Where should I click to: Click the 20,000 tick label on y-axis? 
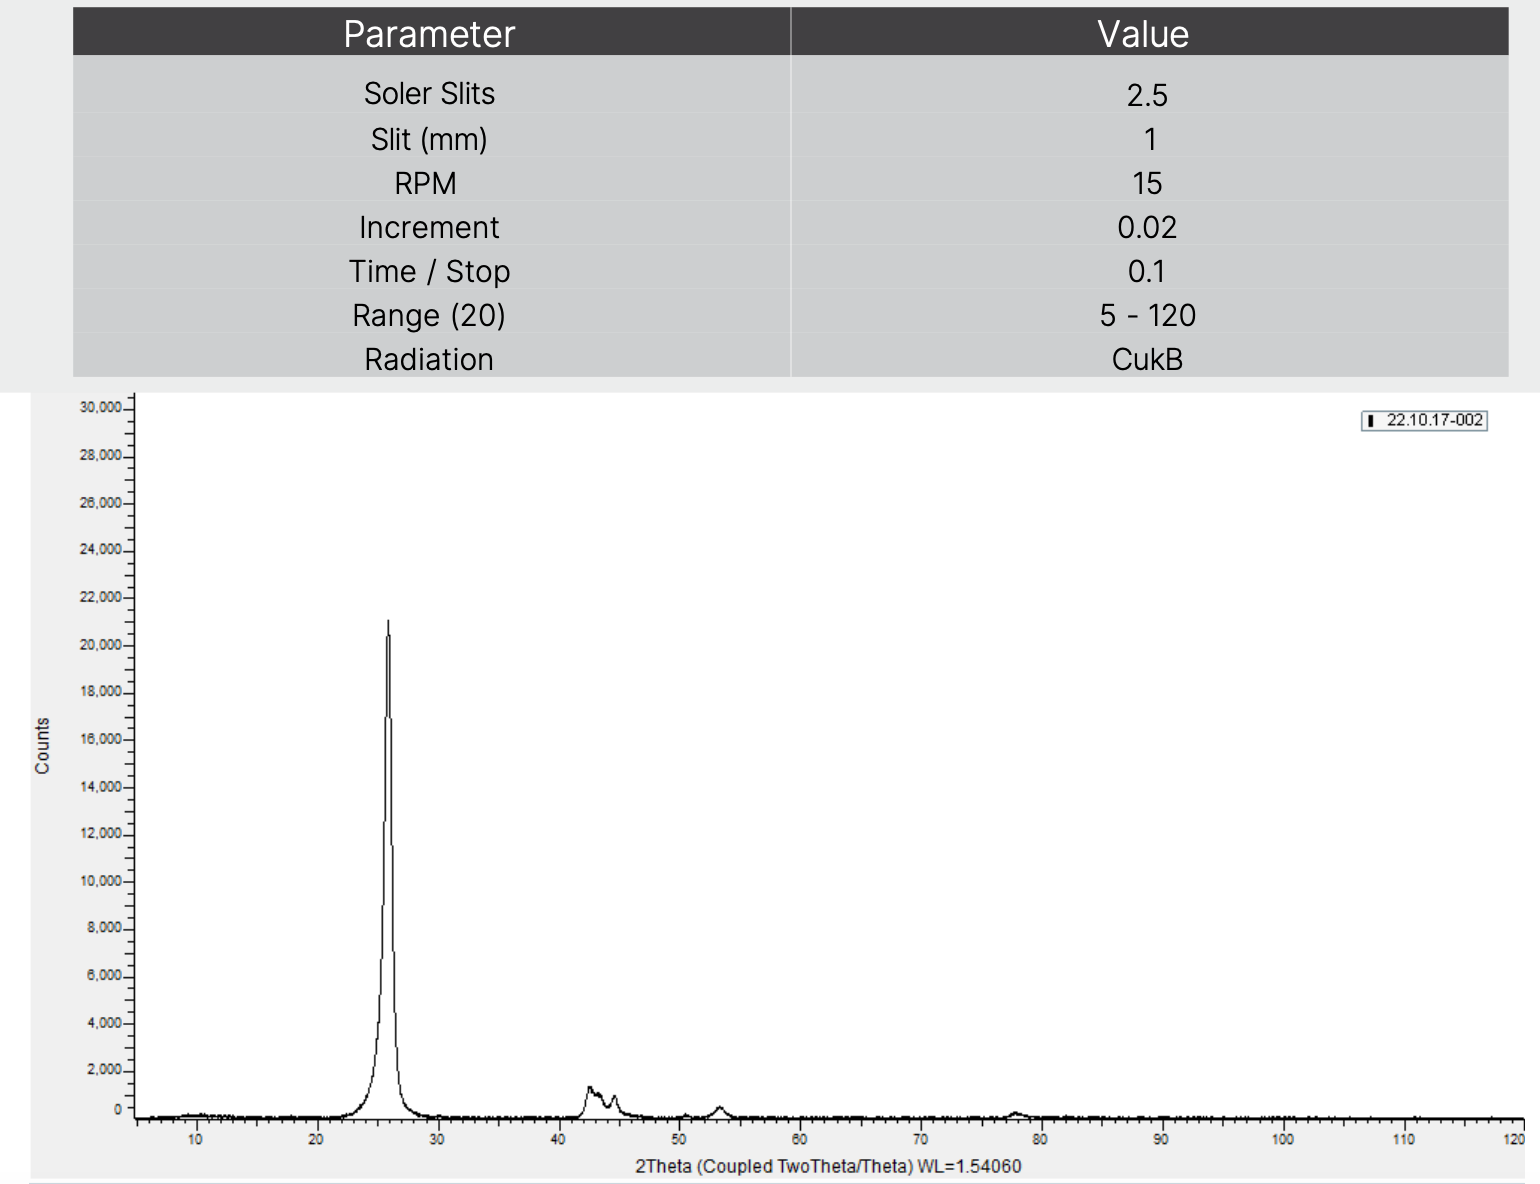pyautogui.click(x=100, y=645)
